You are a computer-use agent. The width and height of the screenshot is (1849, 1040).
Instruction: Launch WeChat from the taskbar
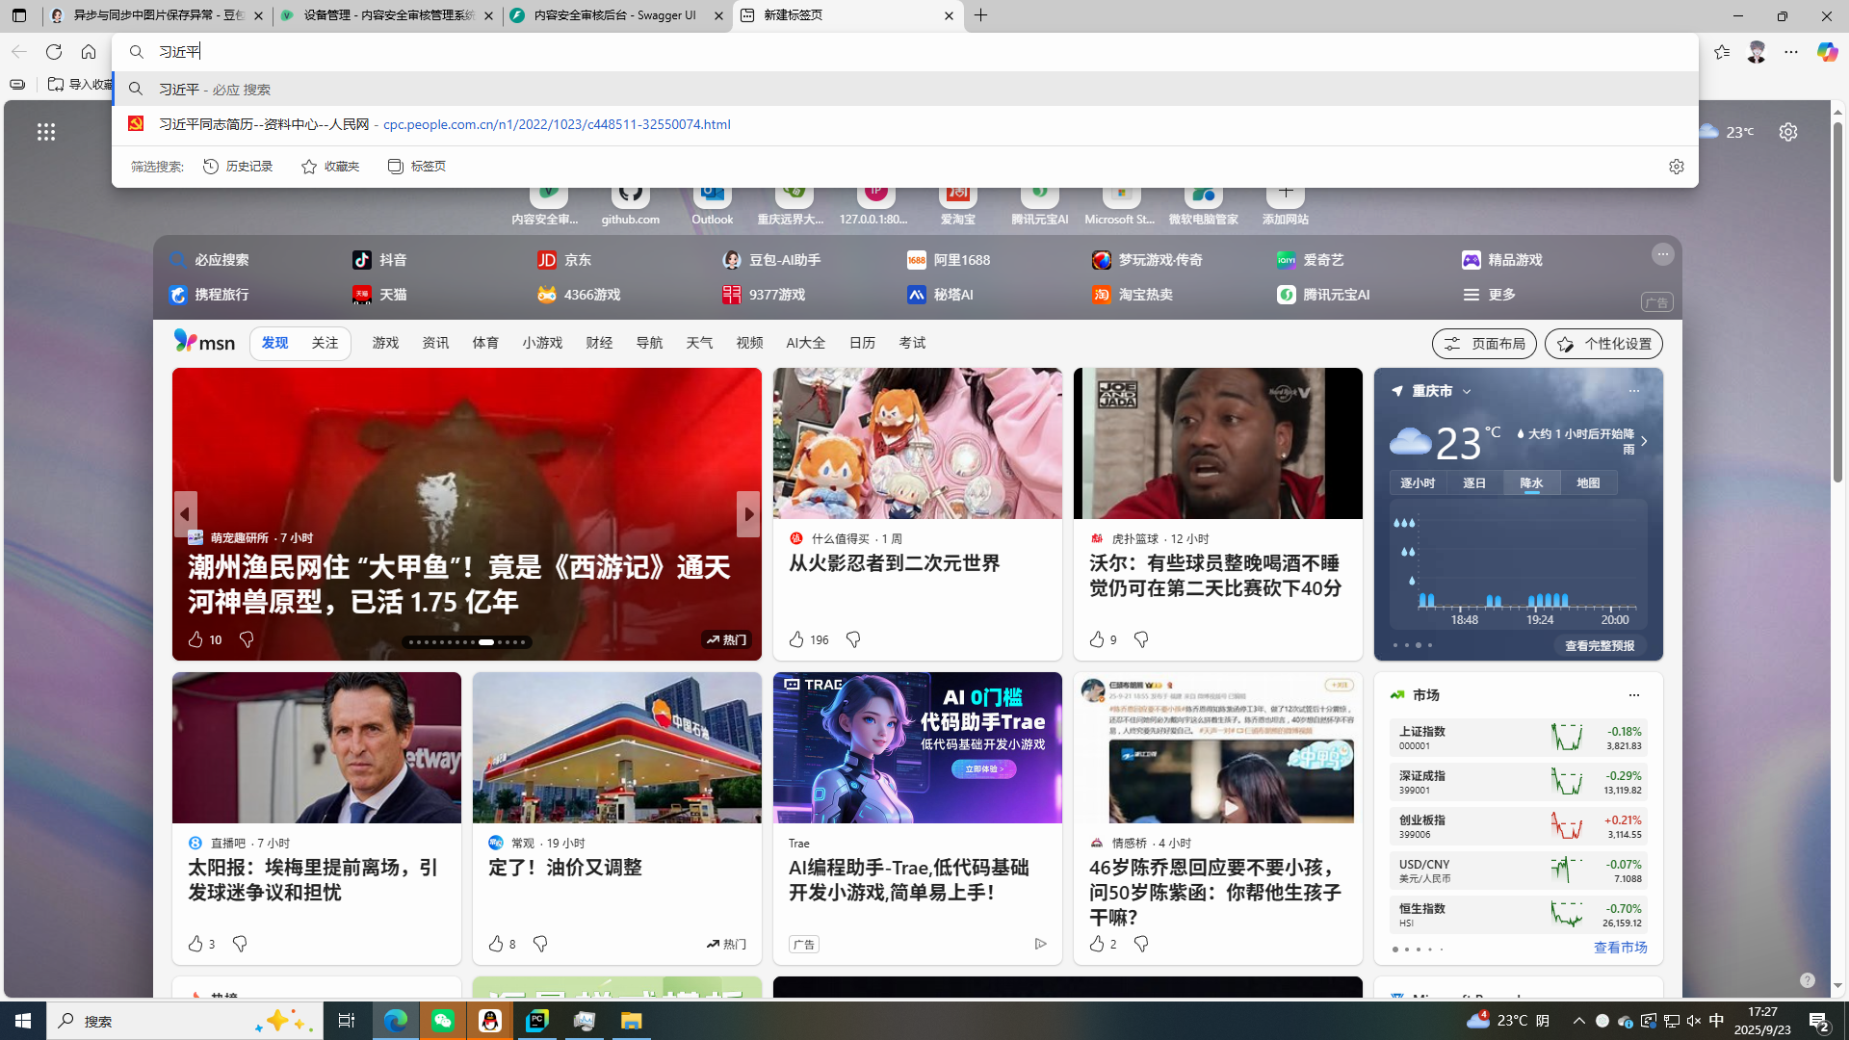pos(443,1020)
